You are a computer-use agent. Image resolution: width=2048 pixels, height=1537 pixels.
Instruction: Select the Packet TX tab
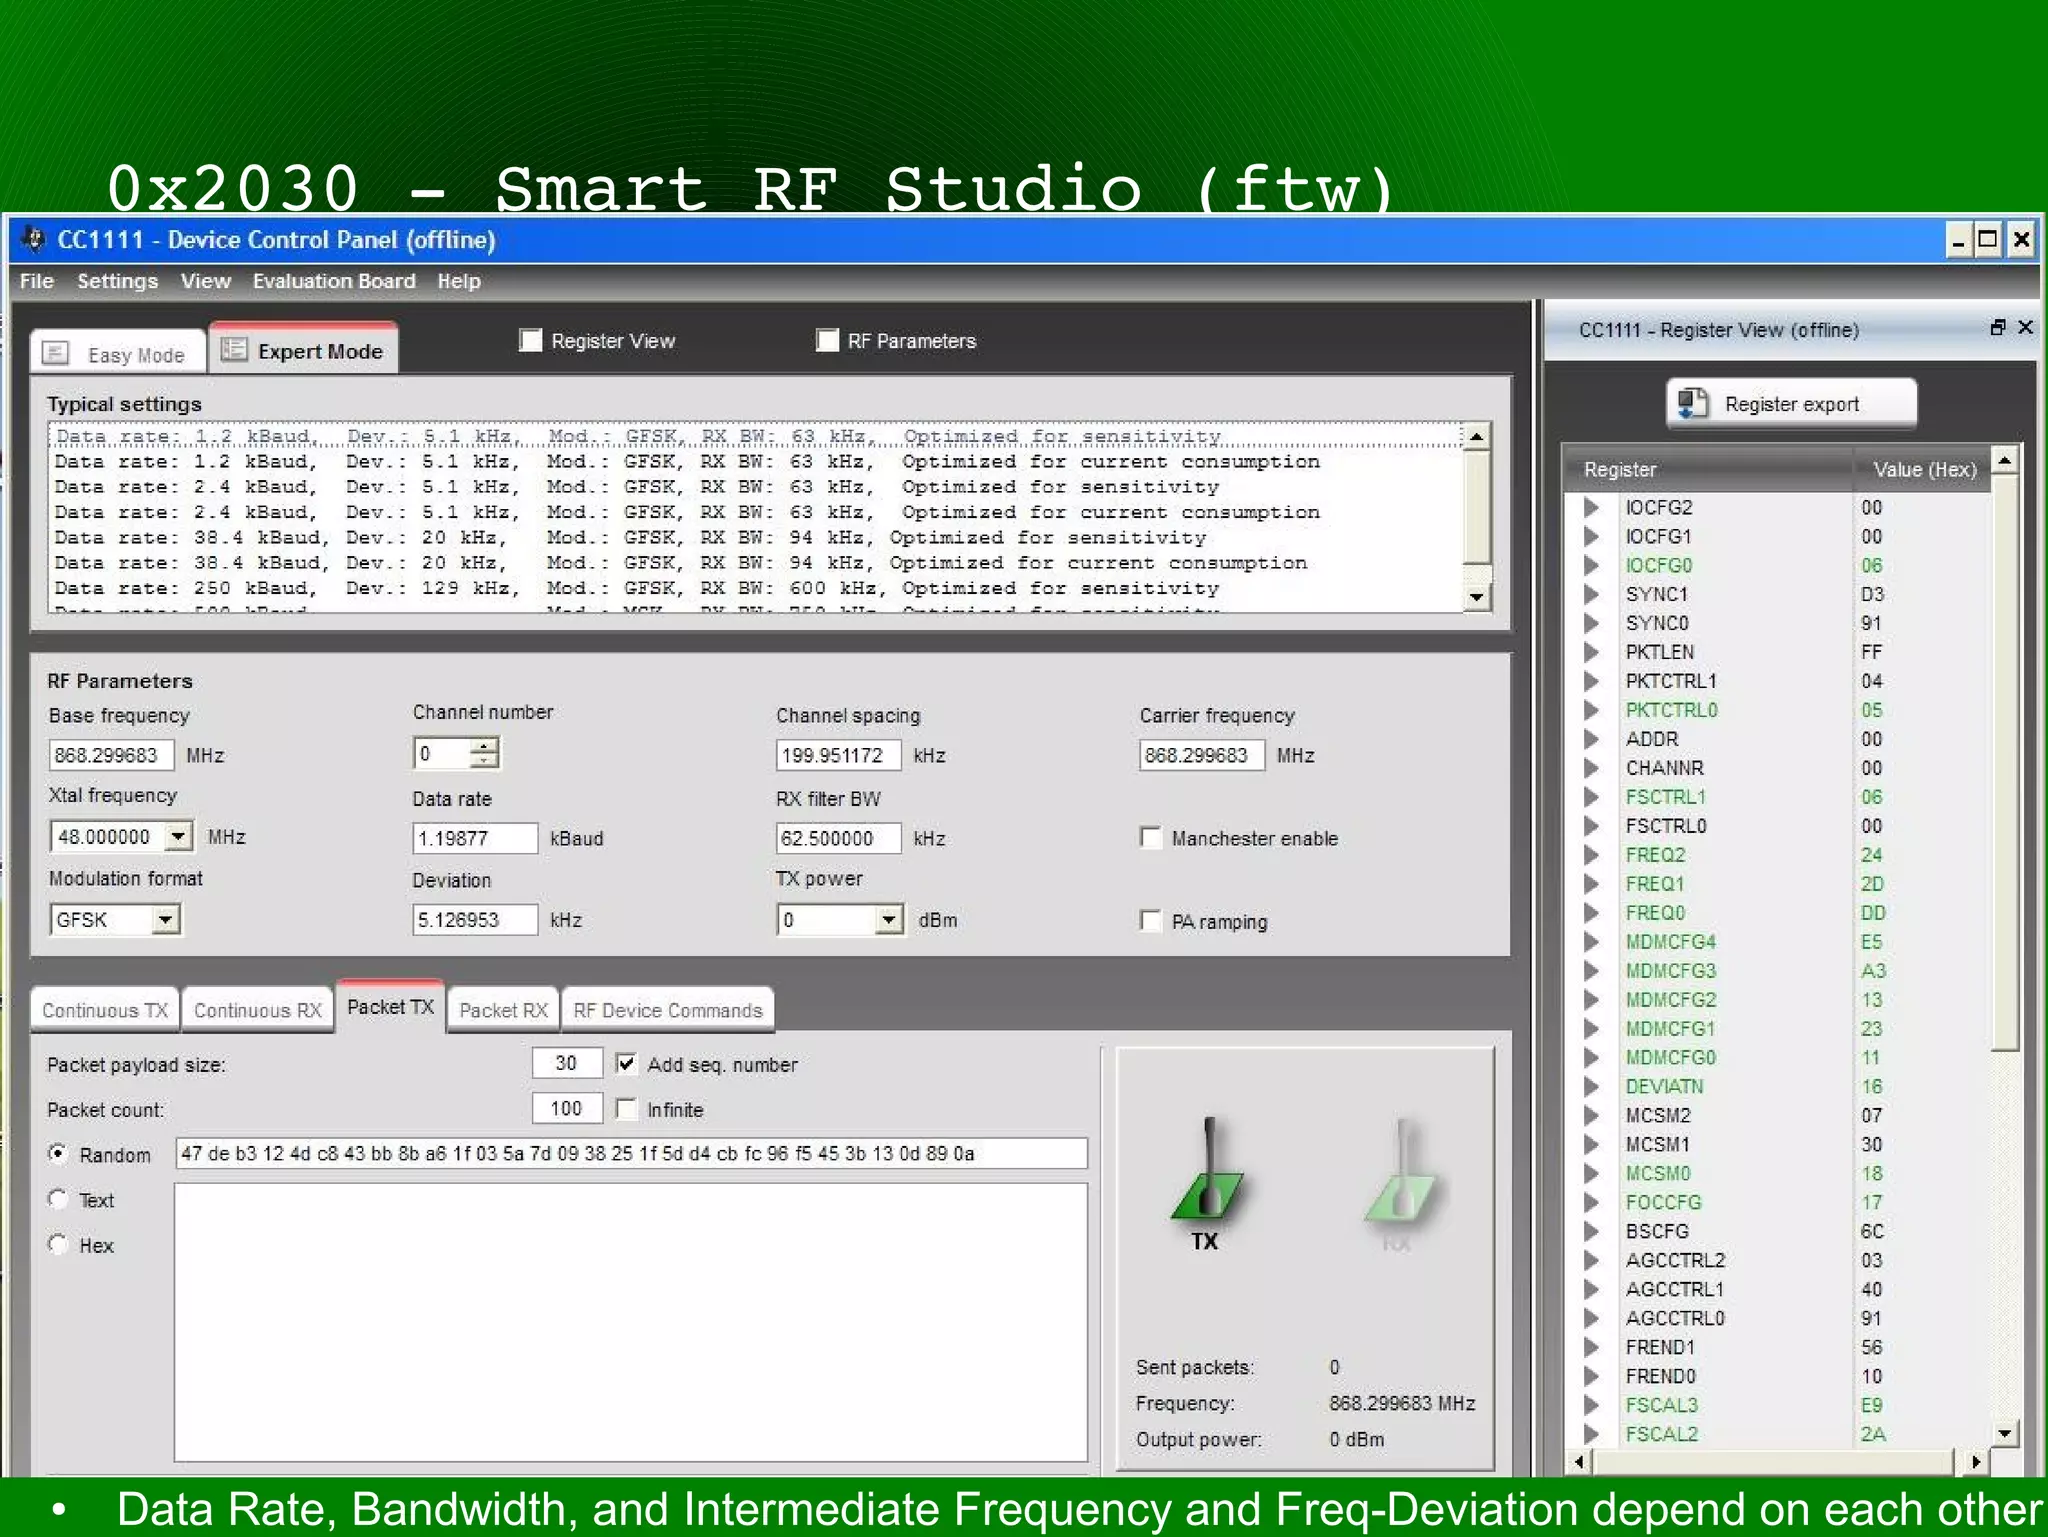coord(391,1006)
